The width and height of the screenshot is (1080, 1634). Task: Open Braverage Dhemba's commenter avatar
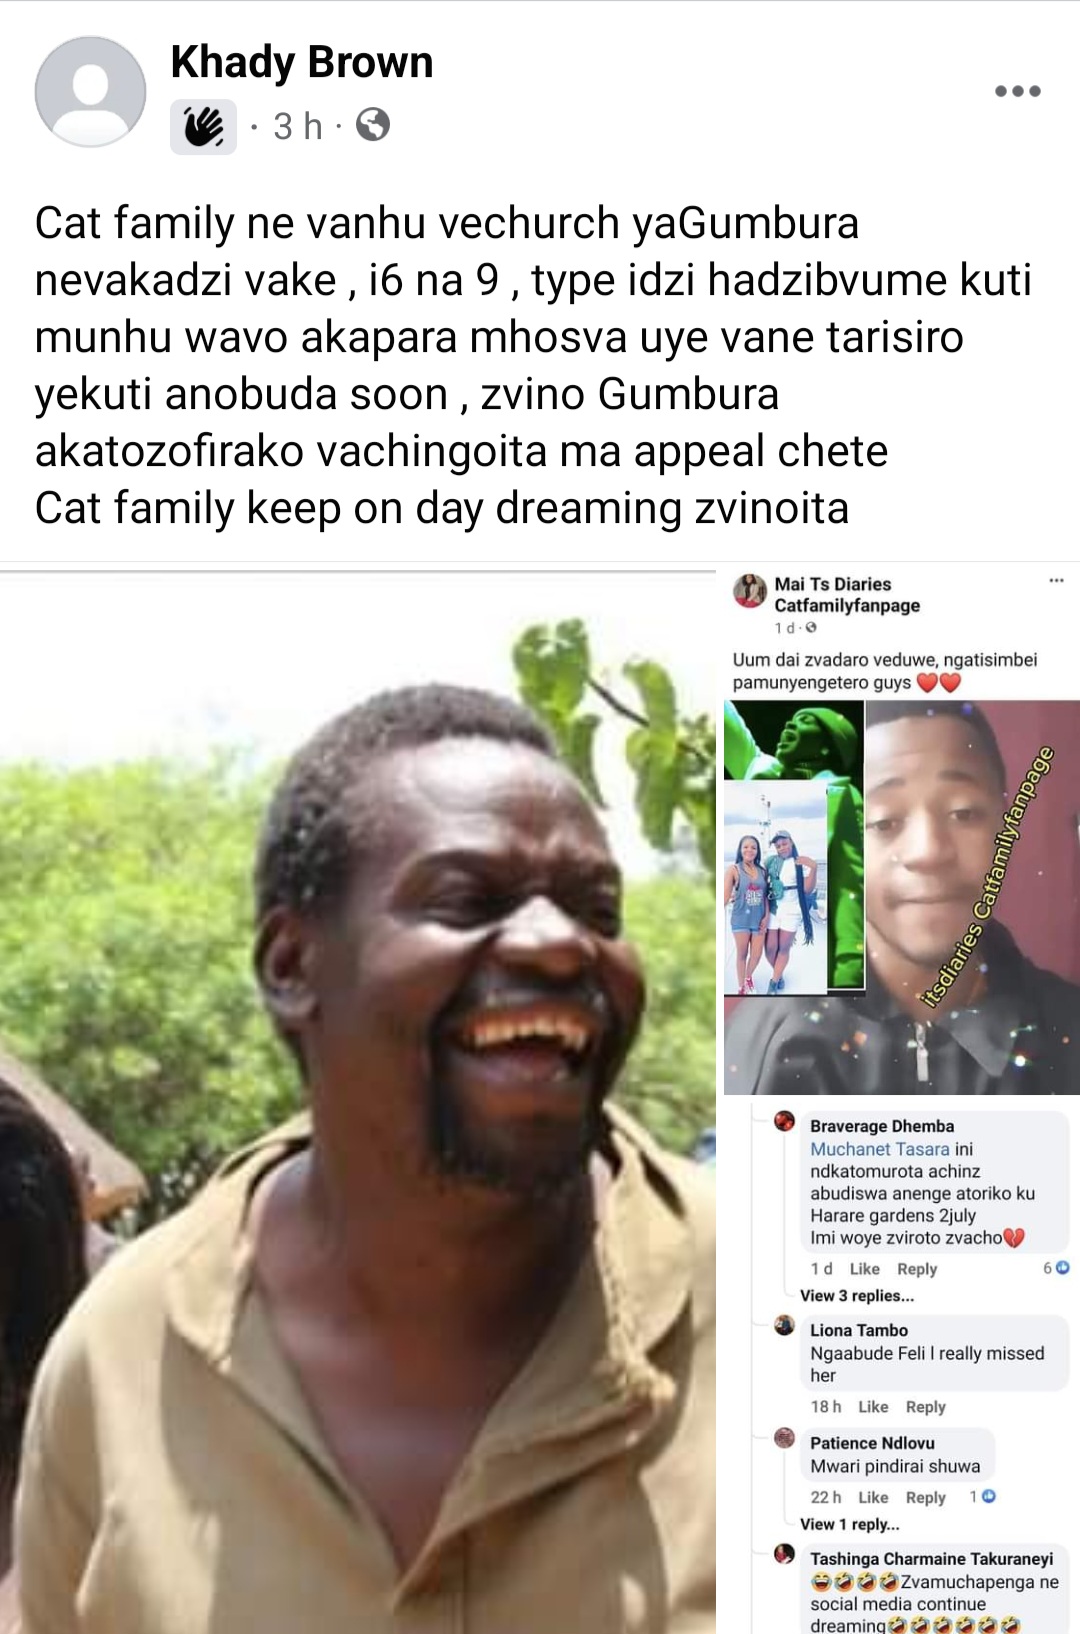[785, 1121]
